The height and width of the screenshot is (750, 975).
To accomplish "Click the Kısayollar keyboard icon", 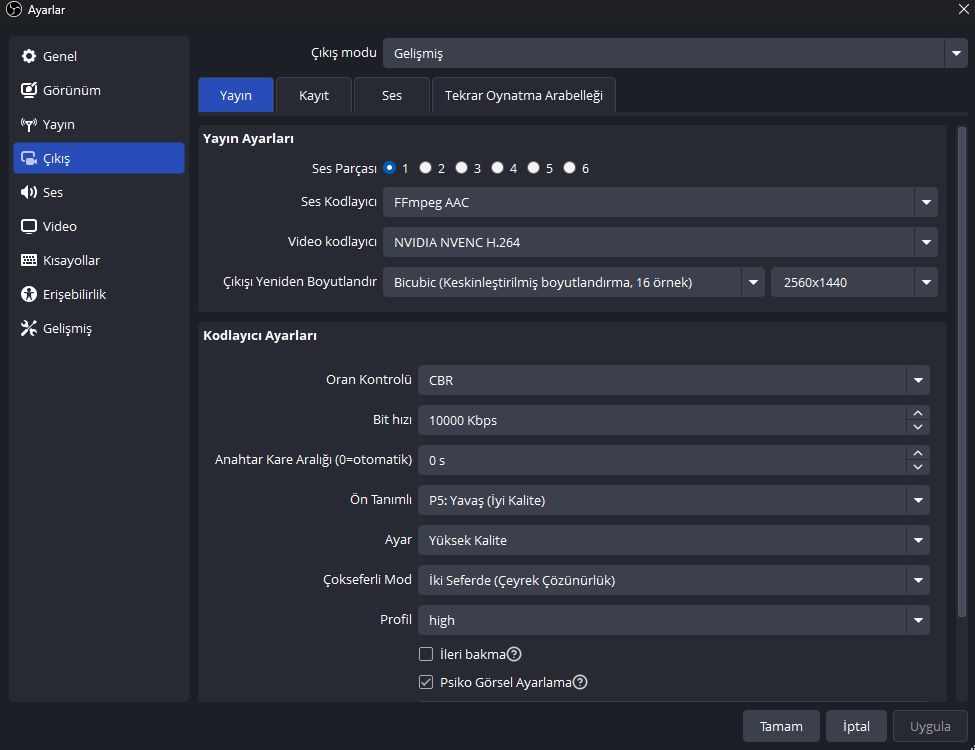I will click(x=29, y=260).
